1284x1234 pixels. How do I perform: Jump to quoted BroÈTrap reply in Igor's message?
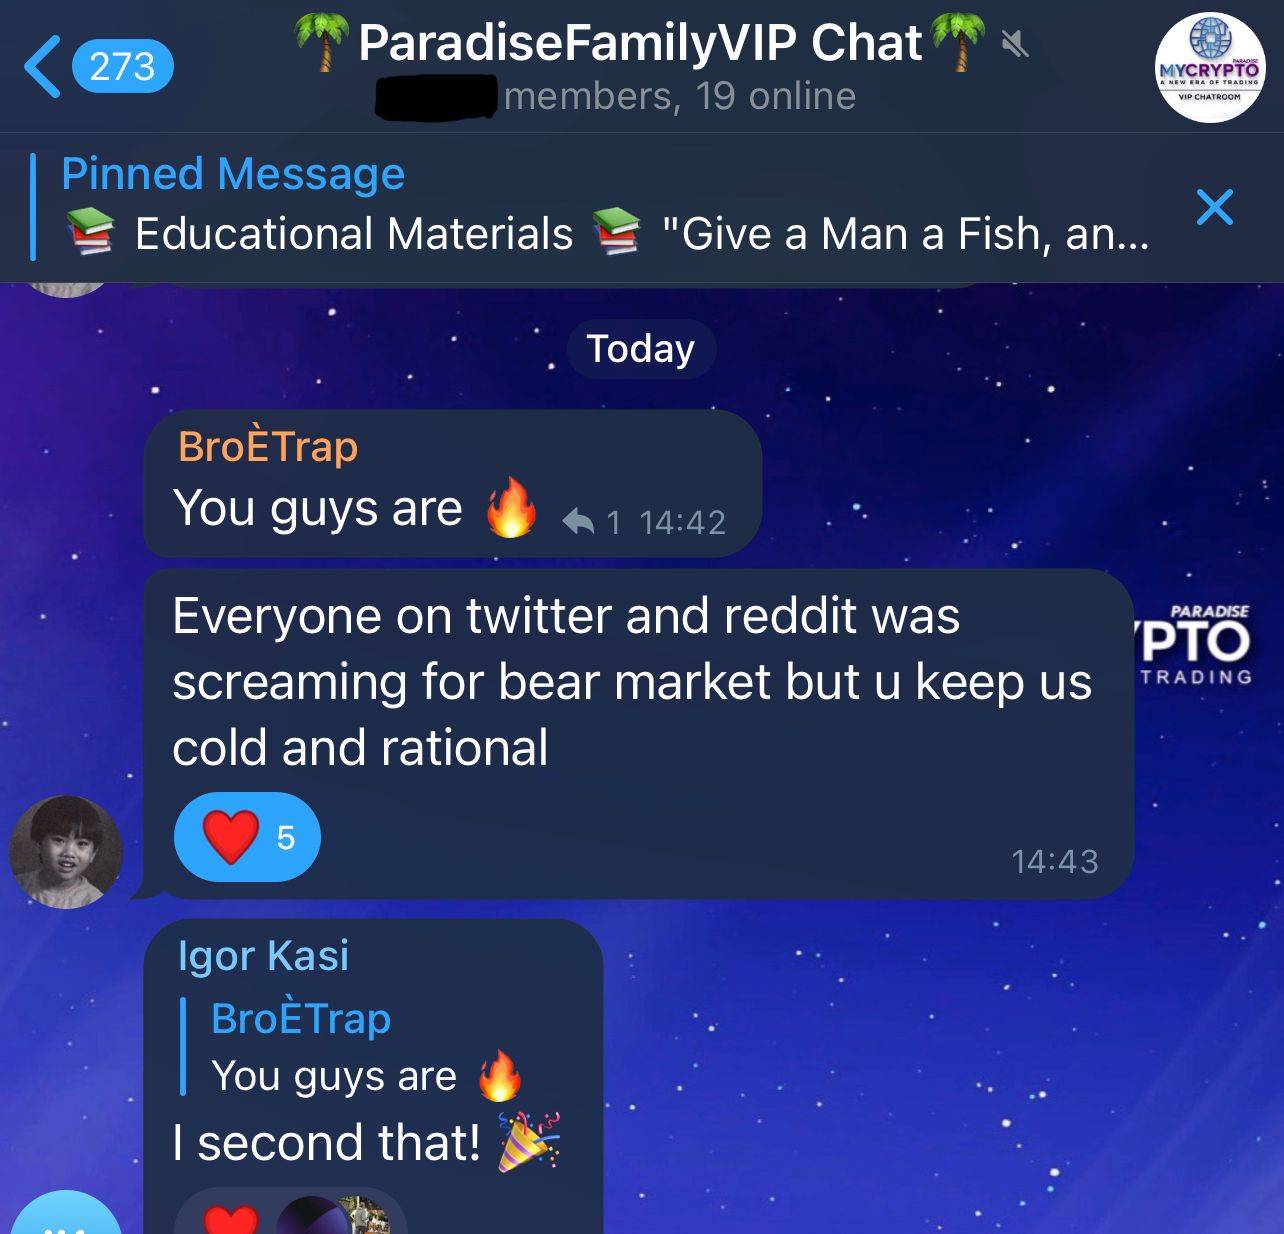point(352,1046)
